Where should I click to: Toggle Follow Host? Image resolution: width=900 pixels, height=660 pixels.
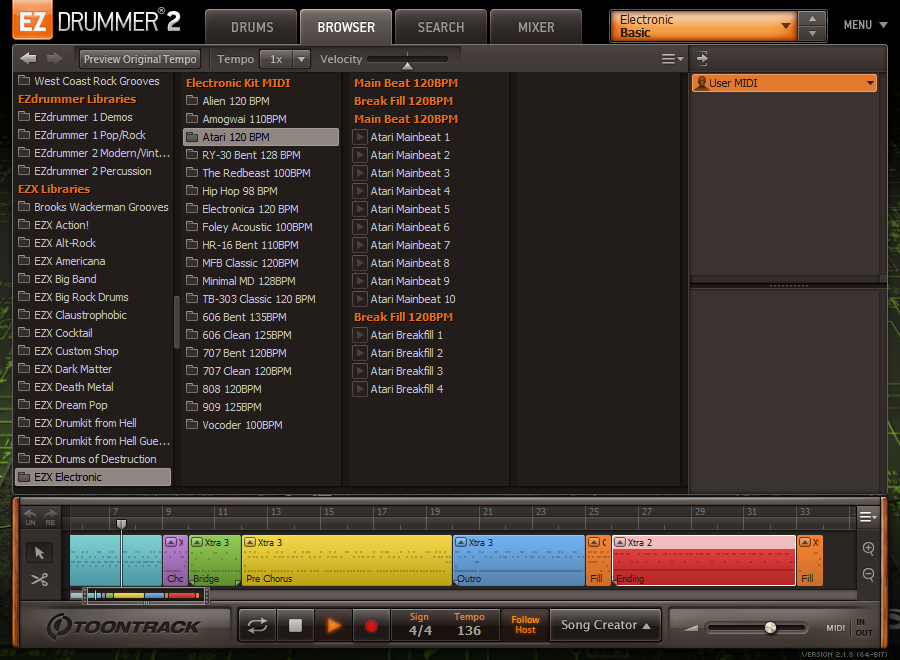(x=525, y=625)
